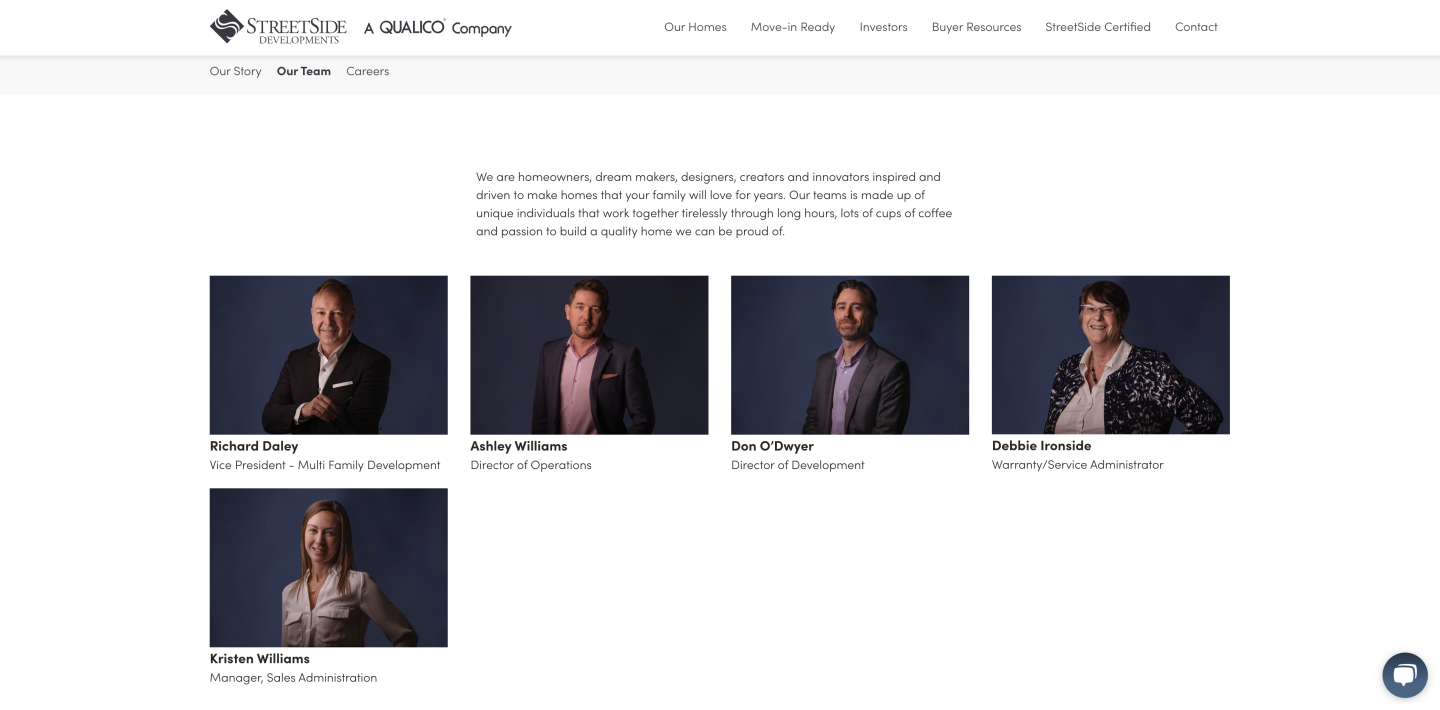Select StreetSide Certified in navigation
Screen dimensions: 1440x710
point(1098,27)
